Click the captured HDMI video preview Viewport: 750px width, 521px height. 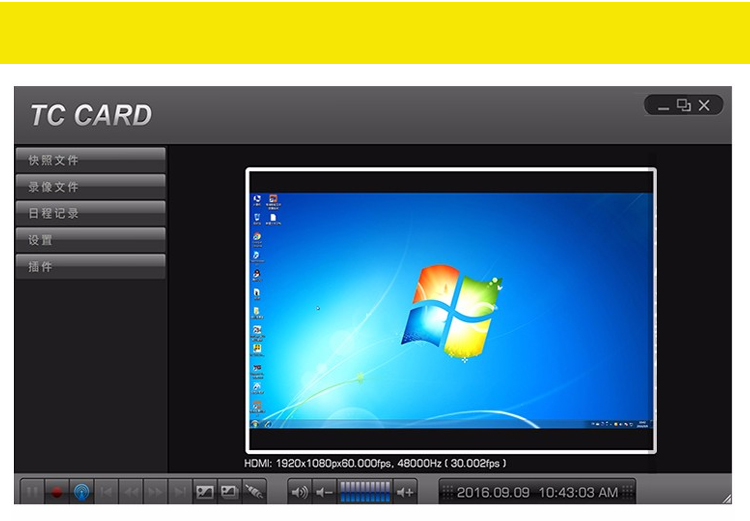point(451,310)
